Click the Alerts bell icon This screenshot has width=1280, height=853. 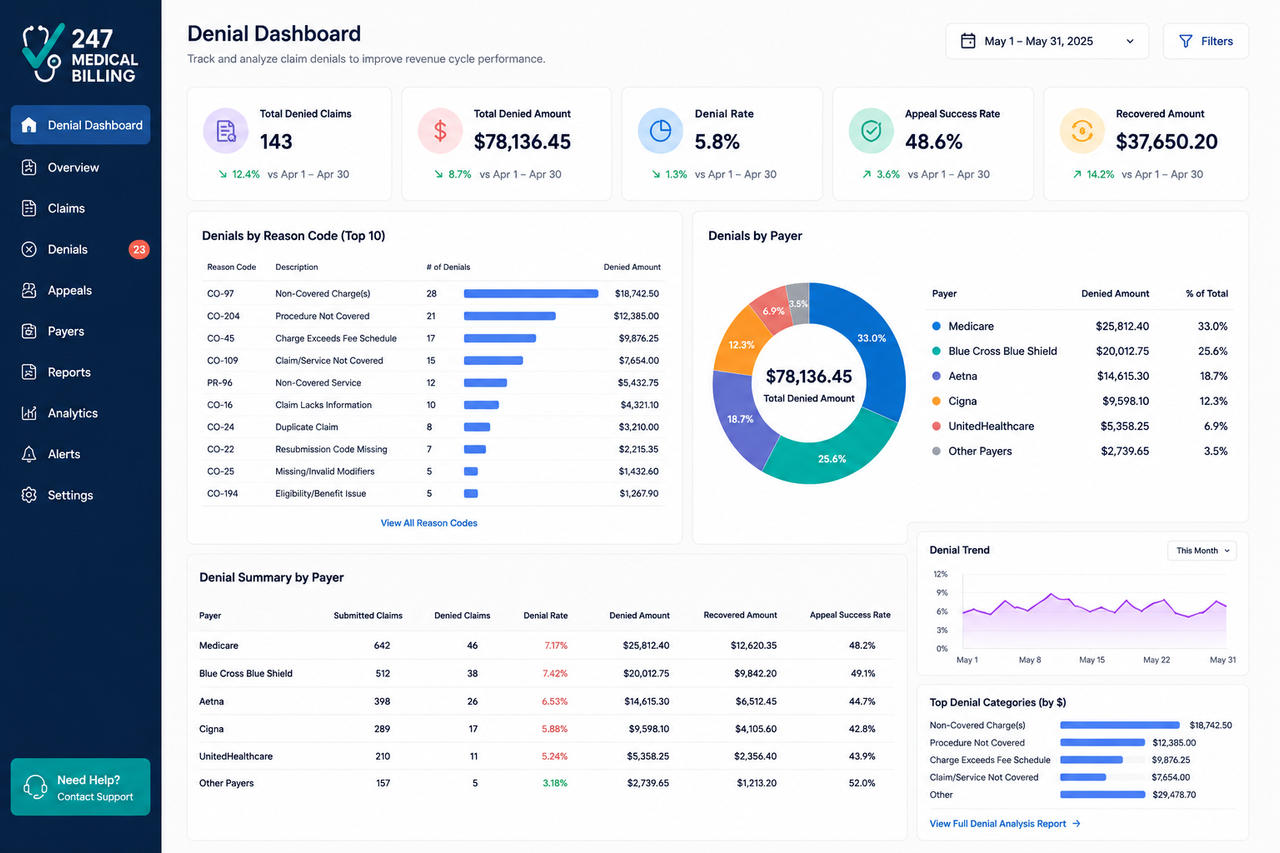tap(29, 454)
